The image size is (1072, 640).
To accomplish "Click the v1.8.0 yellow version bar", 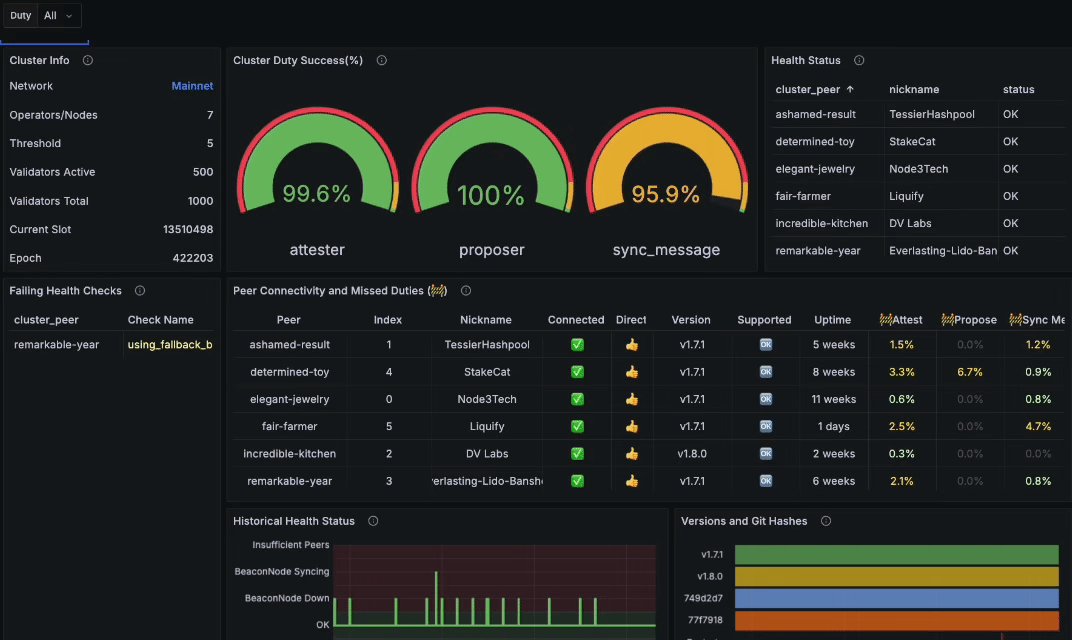I will [896, 576].
